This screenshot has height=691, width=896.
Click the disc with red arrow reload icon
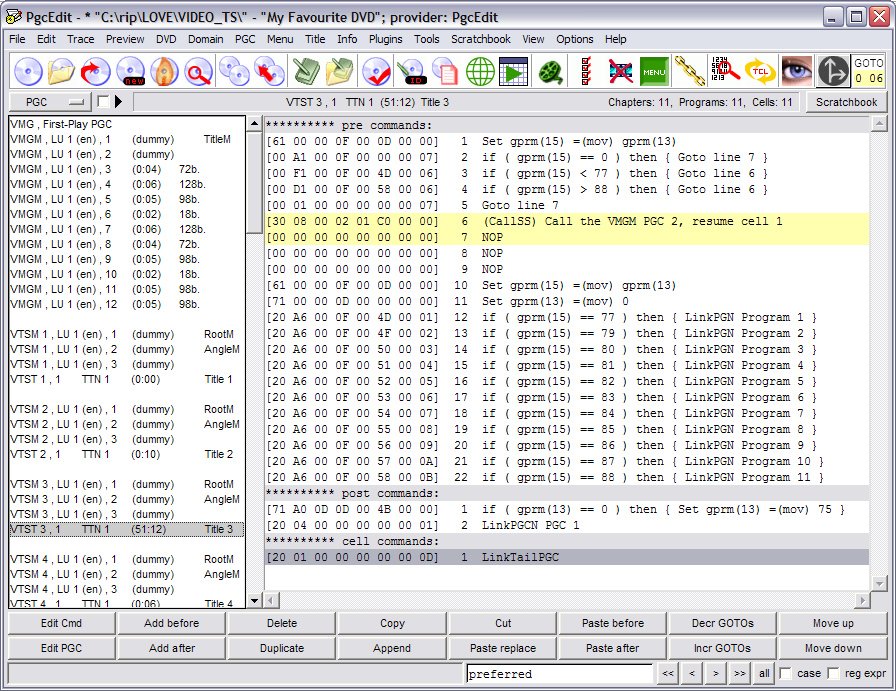pyautogui.click(x=95, y=71)
